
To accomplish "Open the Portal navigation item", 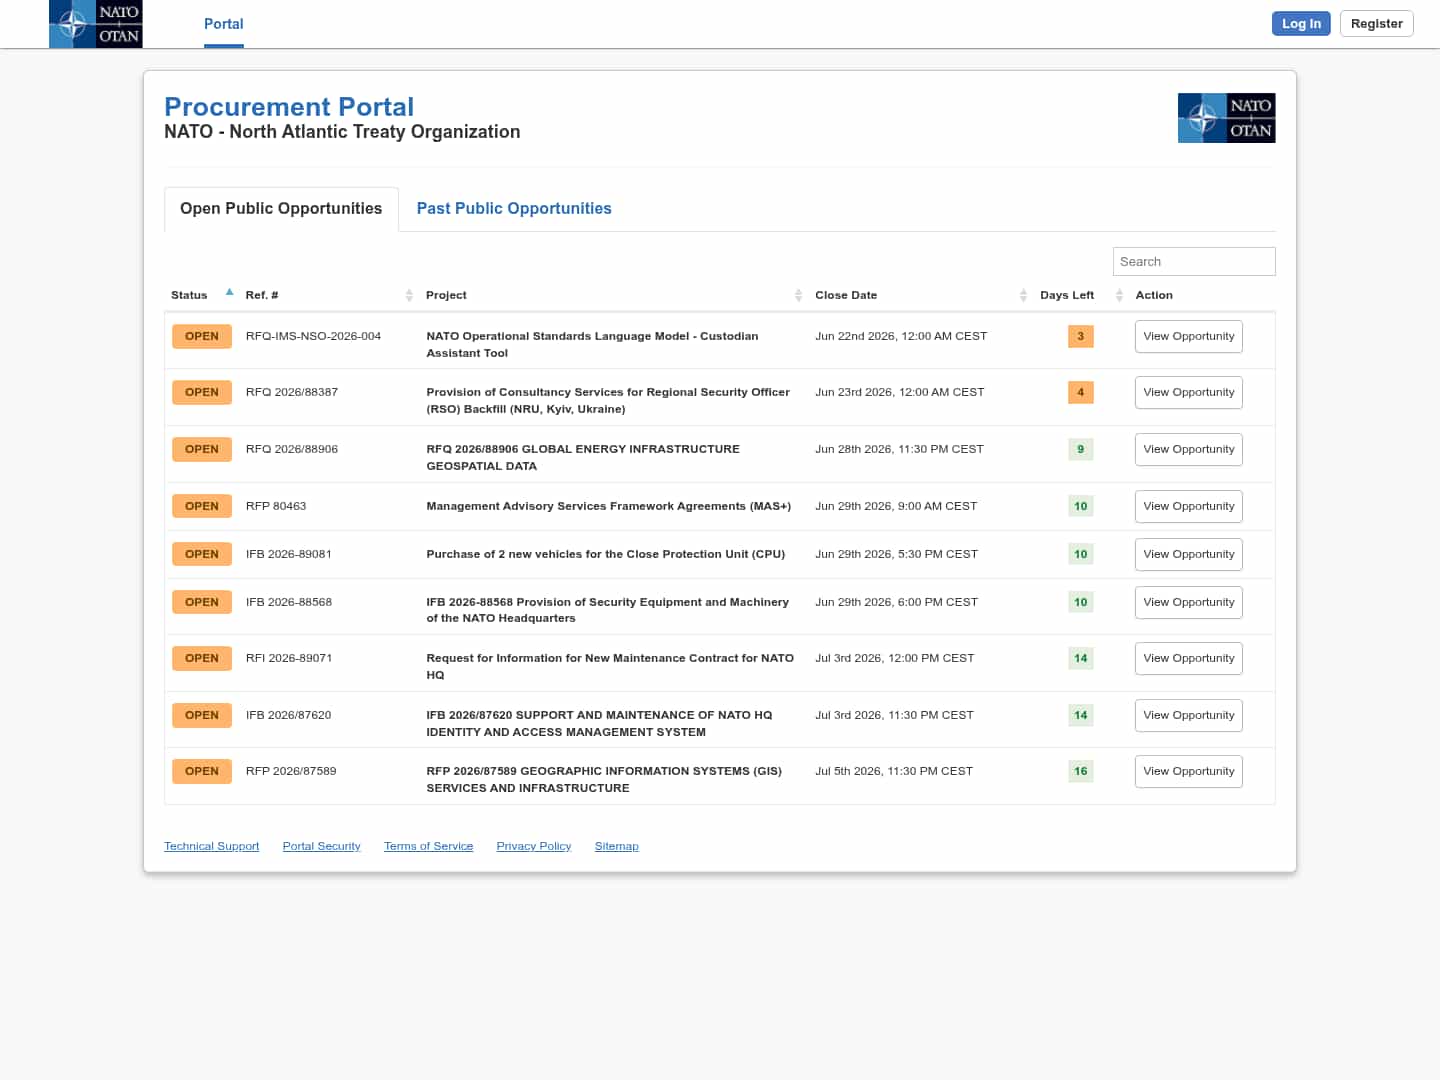I will pyautogui.click(x=224, y=24).
